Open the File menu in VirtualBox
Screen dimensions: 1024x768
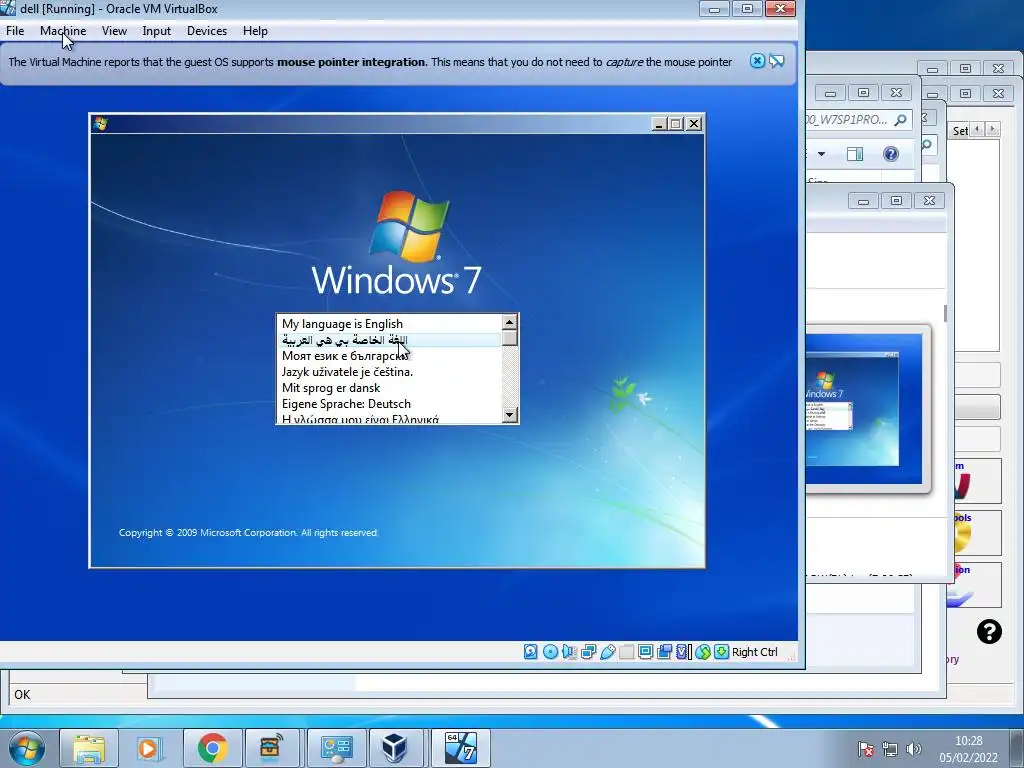[x=15, y=31]
